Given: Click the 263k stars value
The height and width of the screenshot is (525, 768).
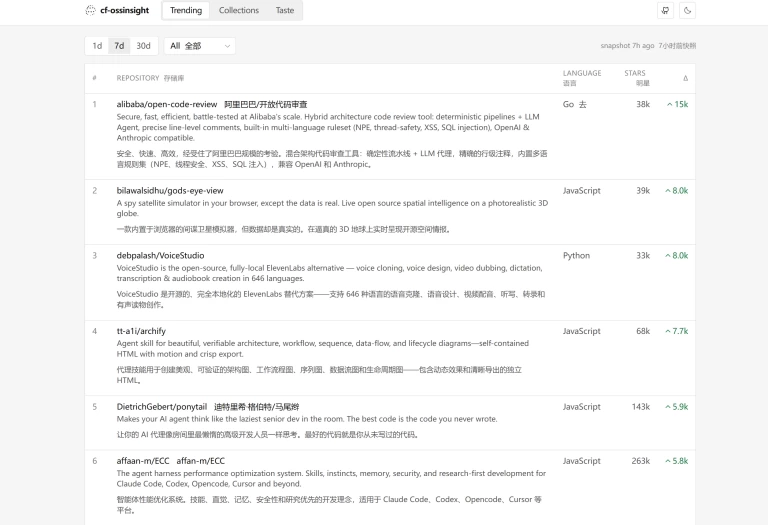Looking at the screenshot, I should point(641,461).
